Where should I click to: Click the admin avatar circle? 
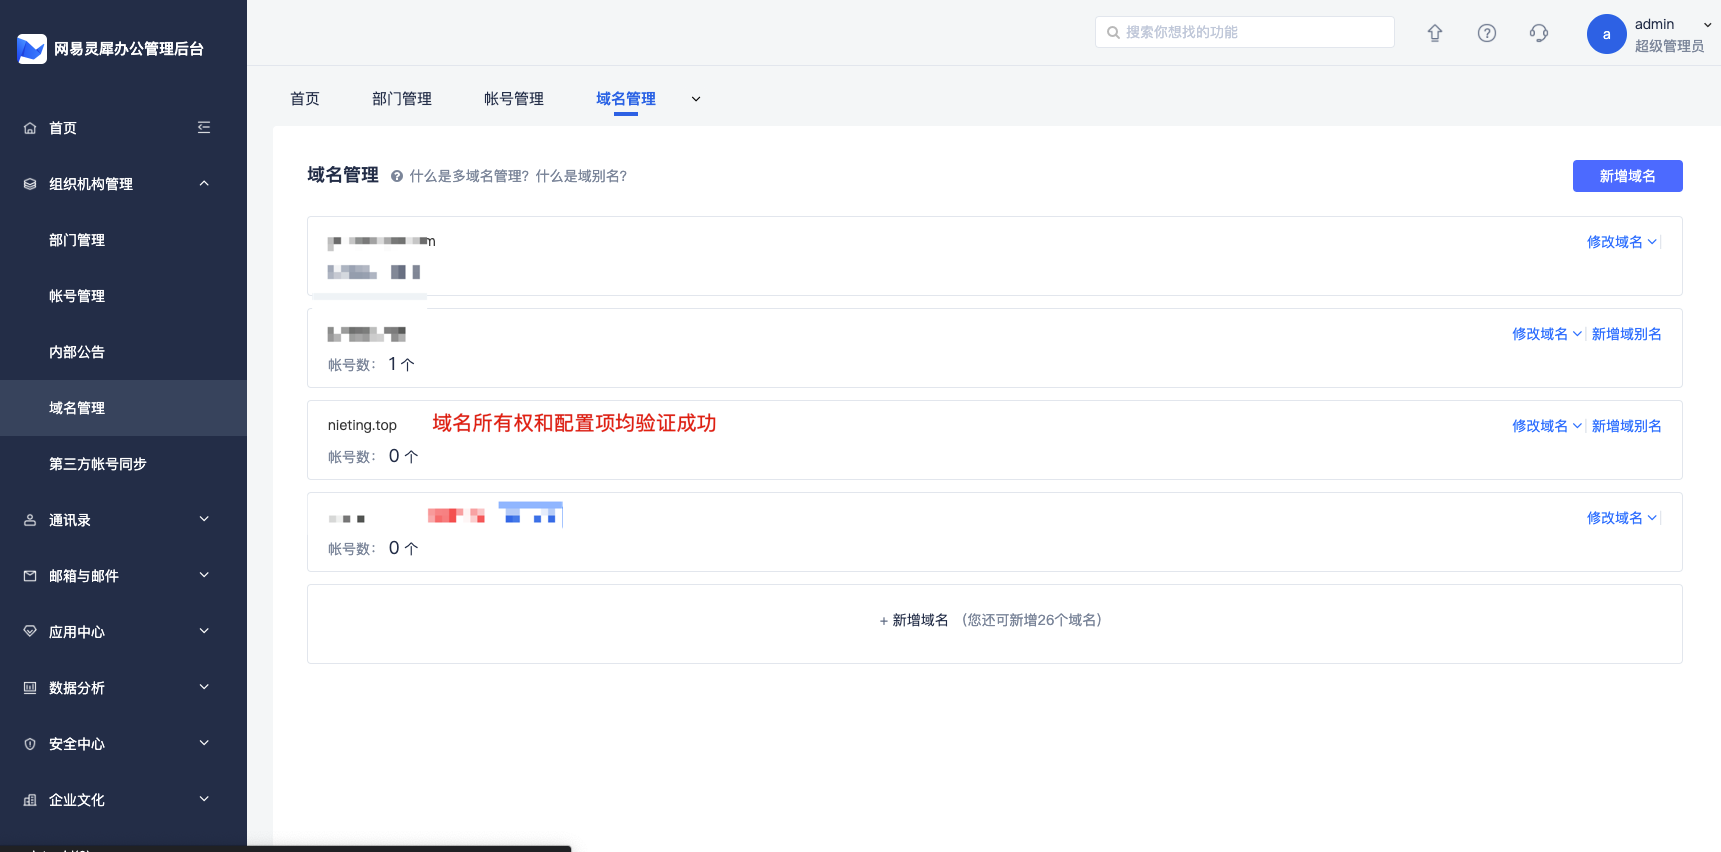1606,34
